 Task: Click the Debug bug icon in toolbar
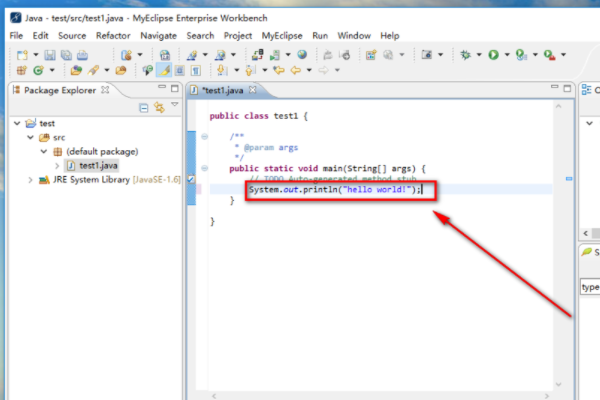(x=466, y=55)
